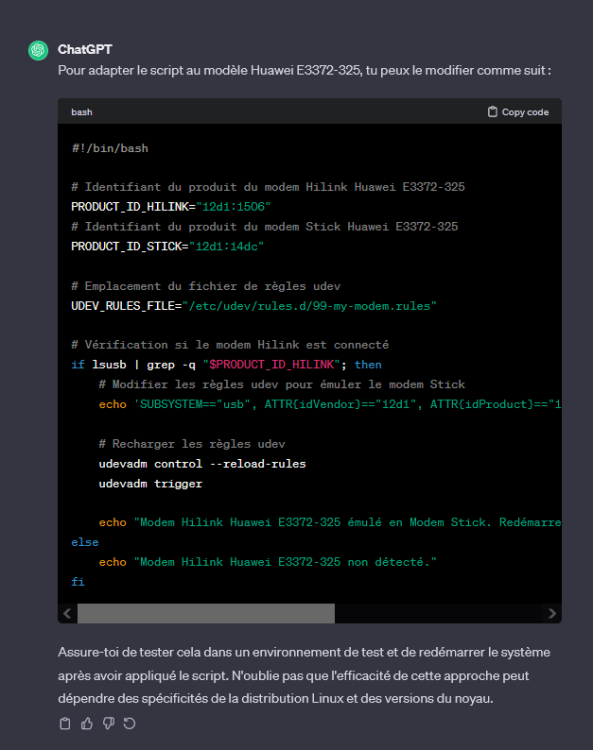The width and height of the screenshot is (593, 750).
Task: Click the udevadm trigger line
Action: click(151, 484)
